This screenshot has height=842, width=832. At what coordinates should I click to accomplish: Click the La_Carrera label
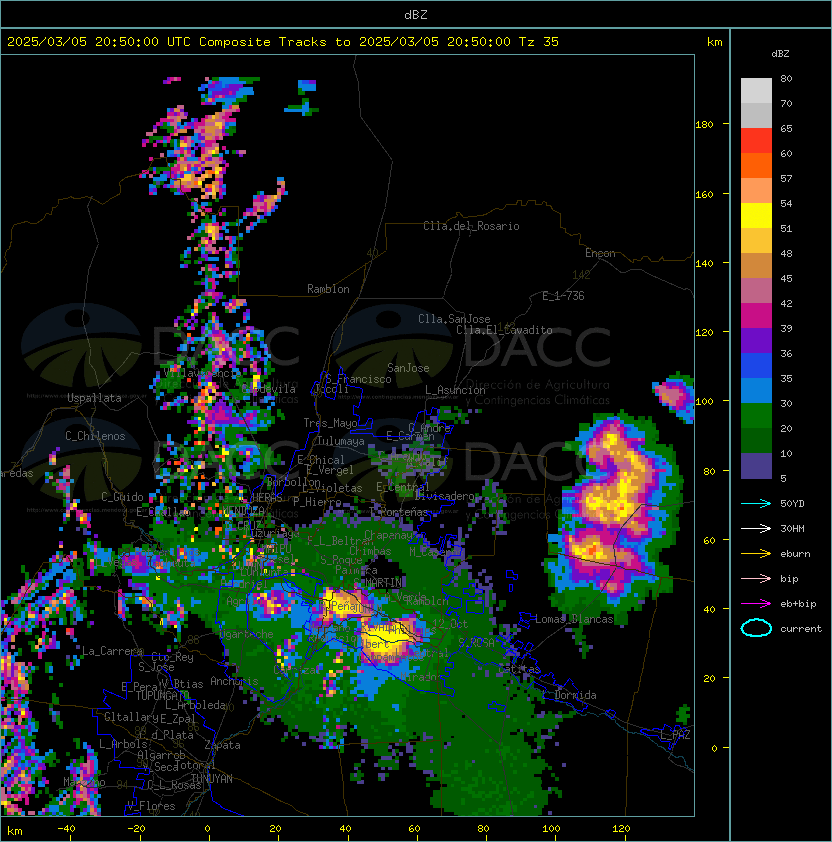[x=112, y=651]
